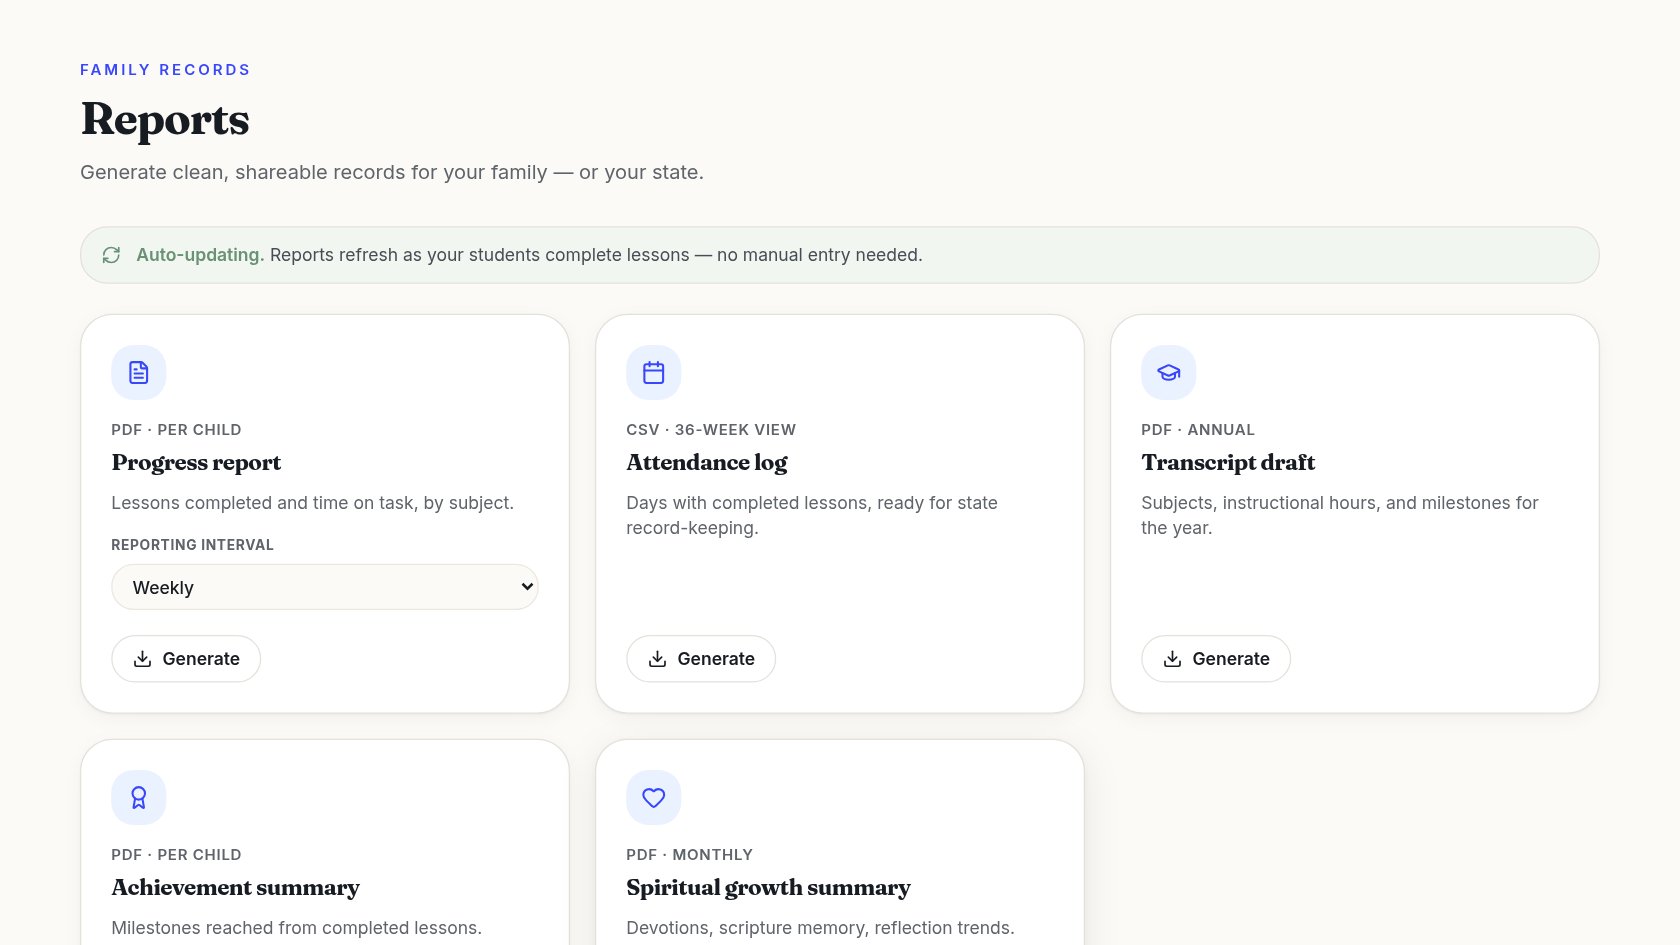Click the Attendance log heading
Screen dimensions: 1680x945
click(707, 463)
